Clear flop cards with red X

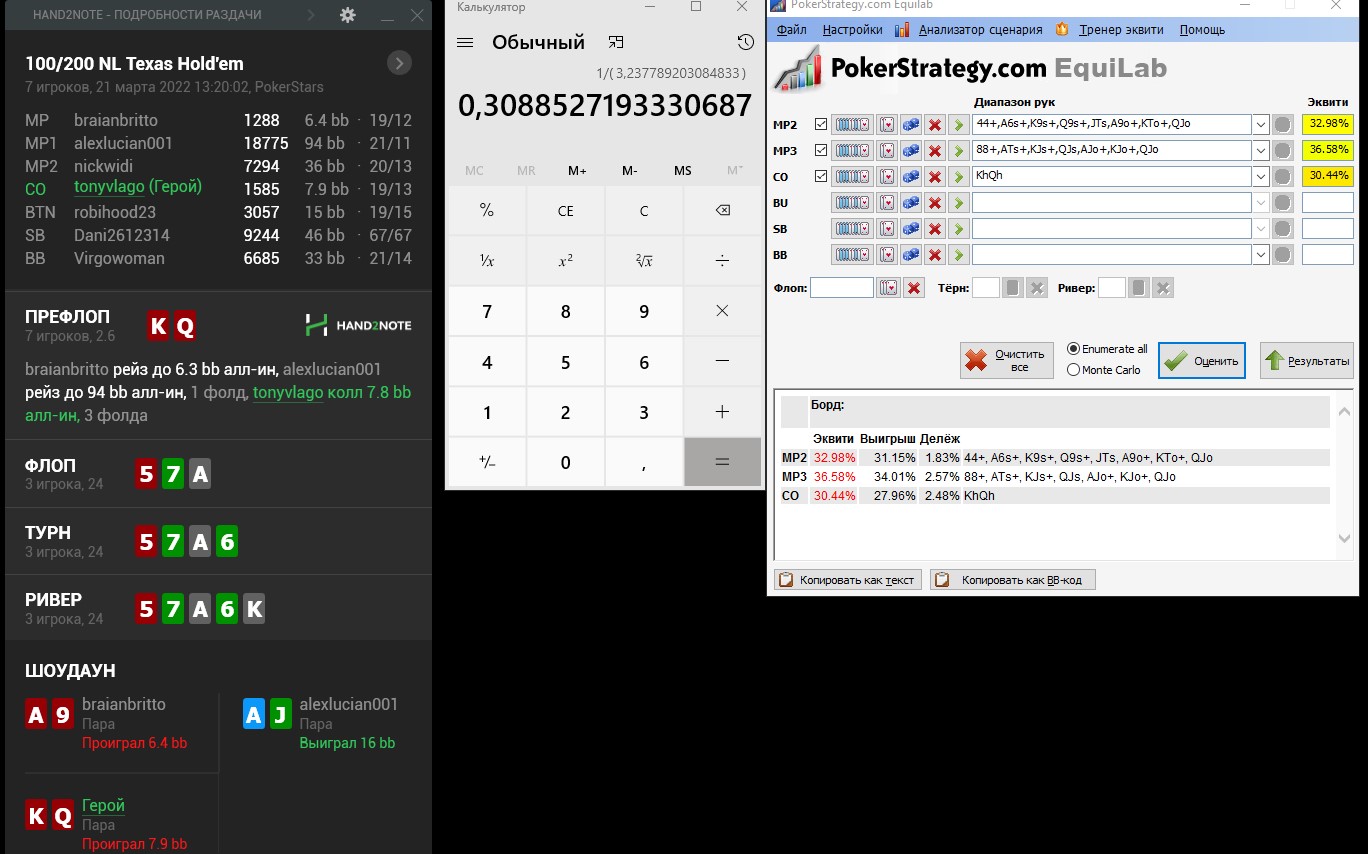click(913, 288)
